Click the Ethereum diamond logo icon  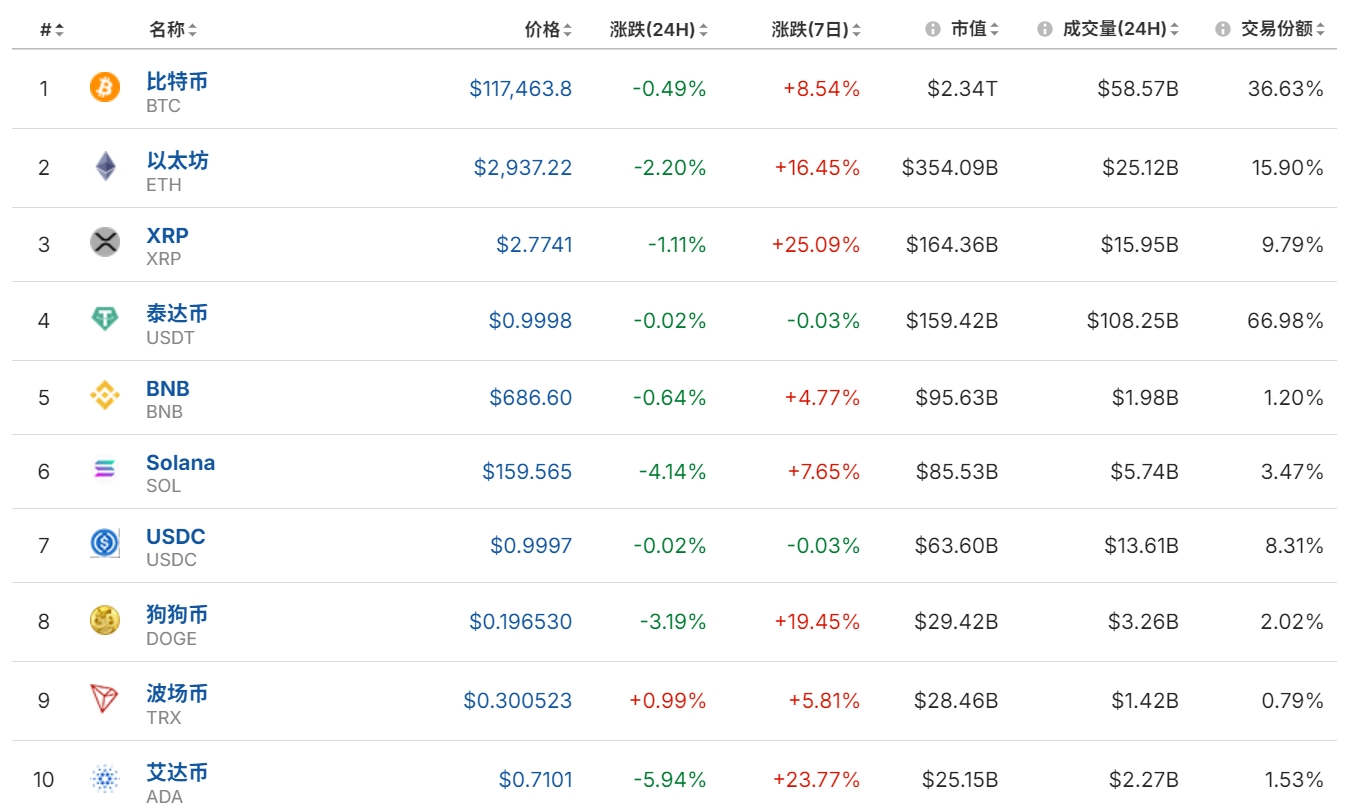[x=105, y=167]
